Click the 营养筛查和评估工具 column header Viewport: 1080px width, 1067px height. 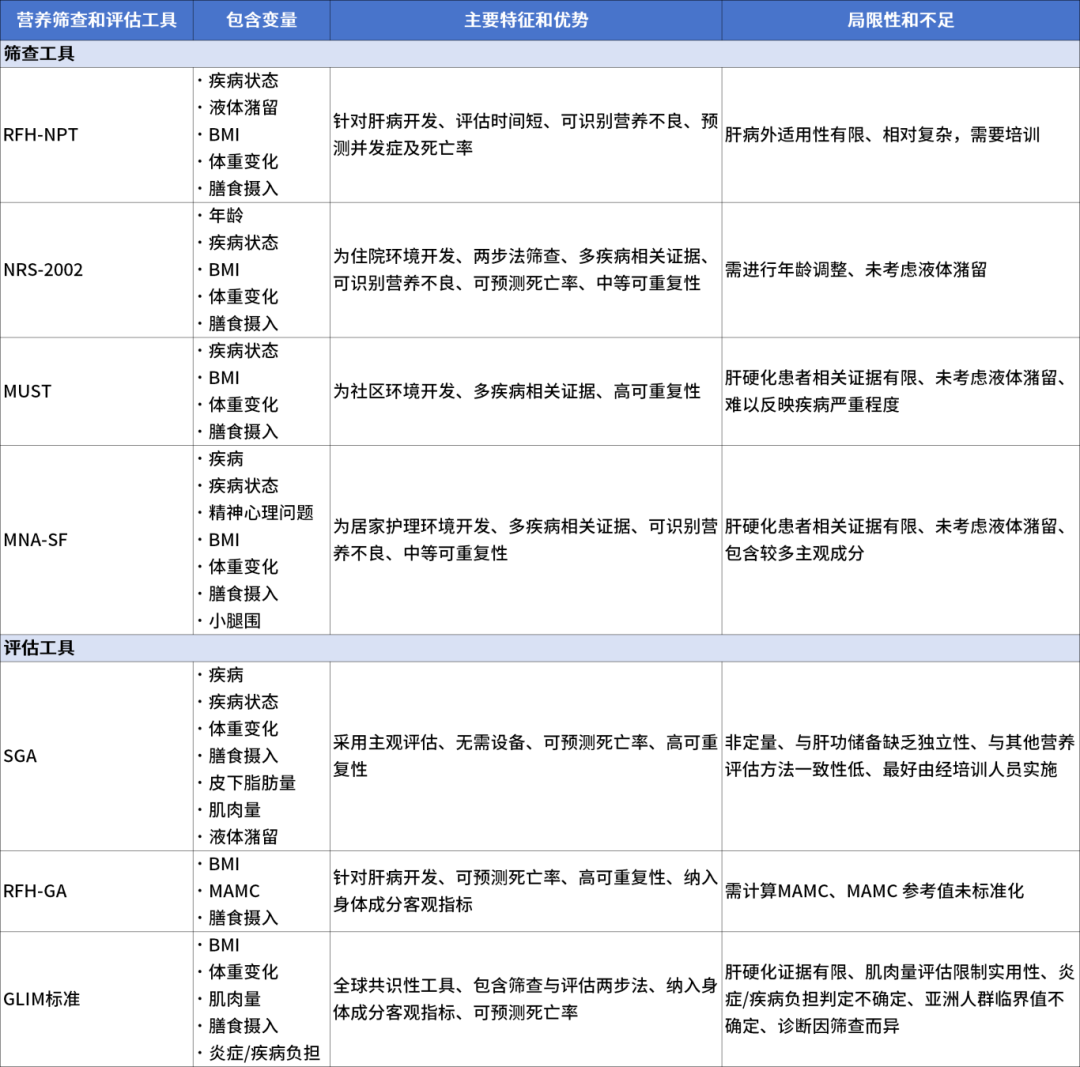95,18
